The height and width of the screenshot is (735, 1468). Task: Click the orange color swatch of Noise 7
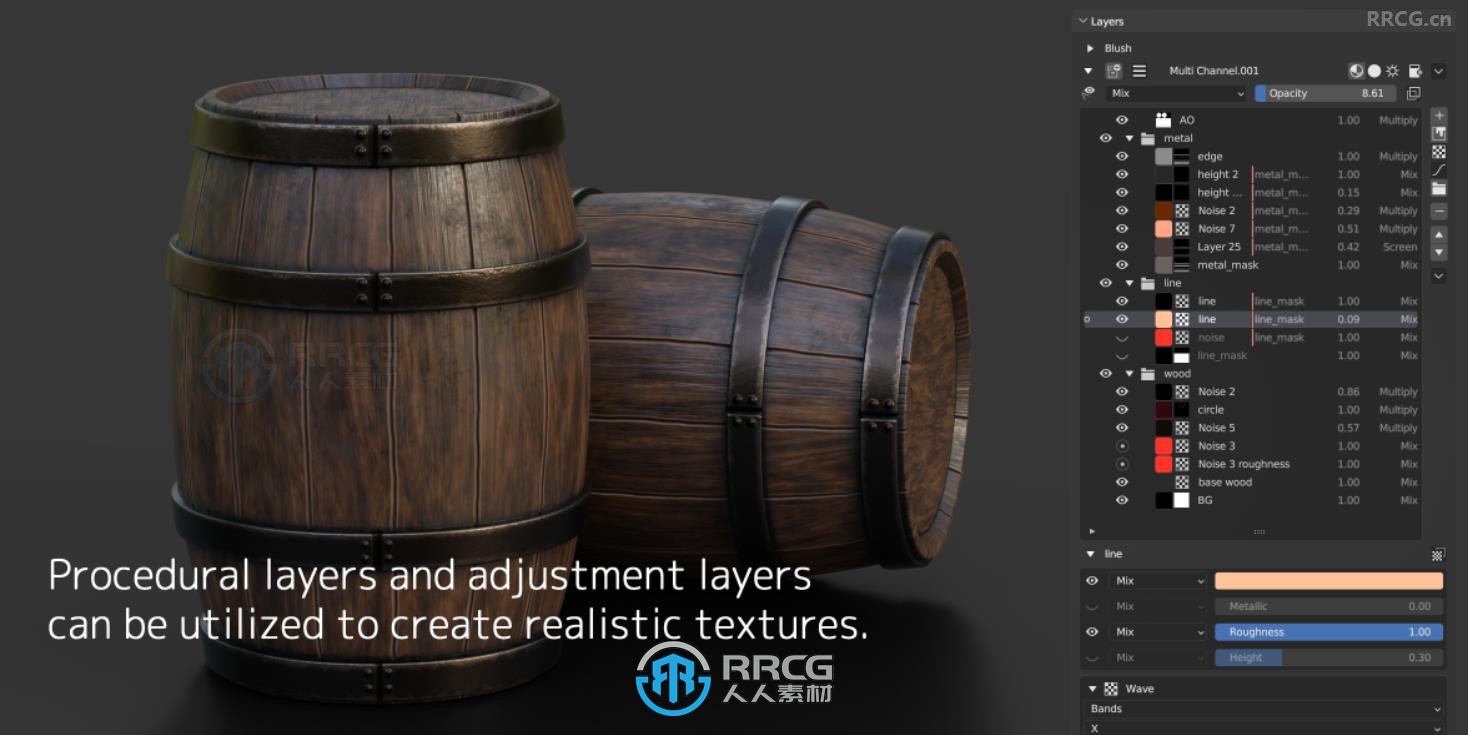[1163, 229]
